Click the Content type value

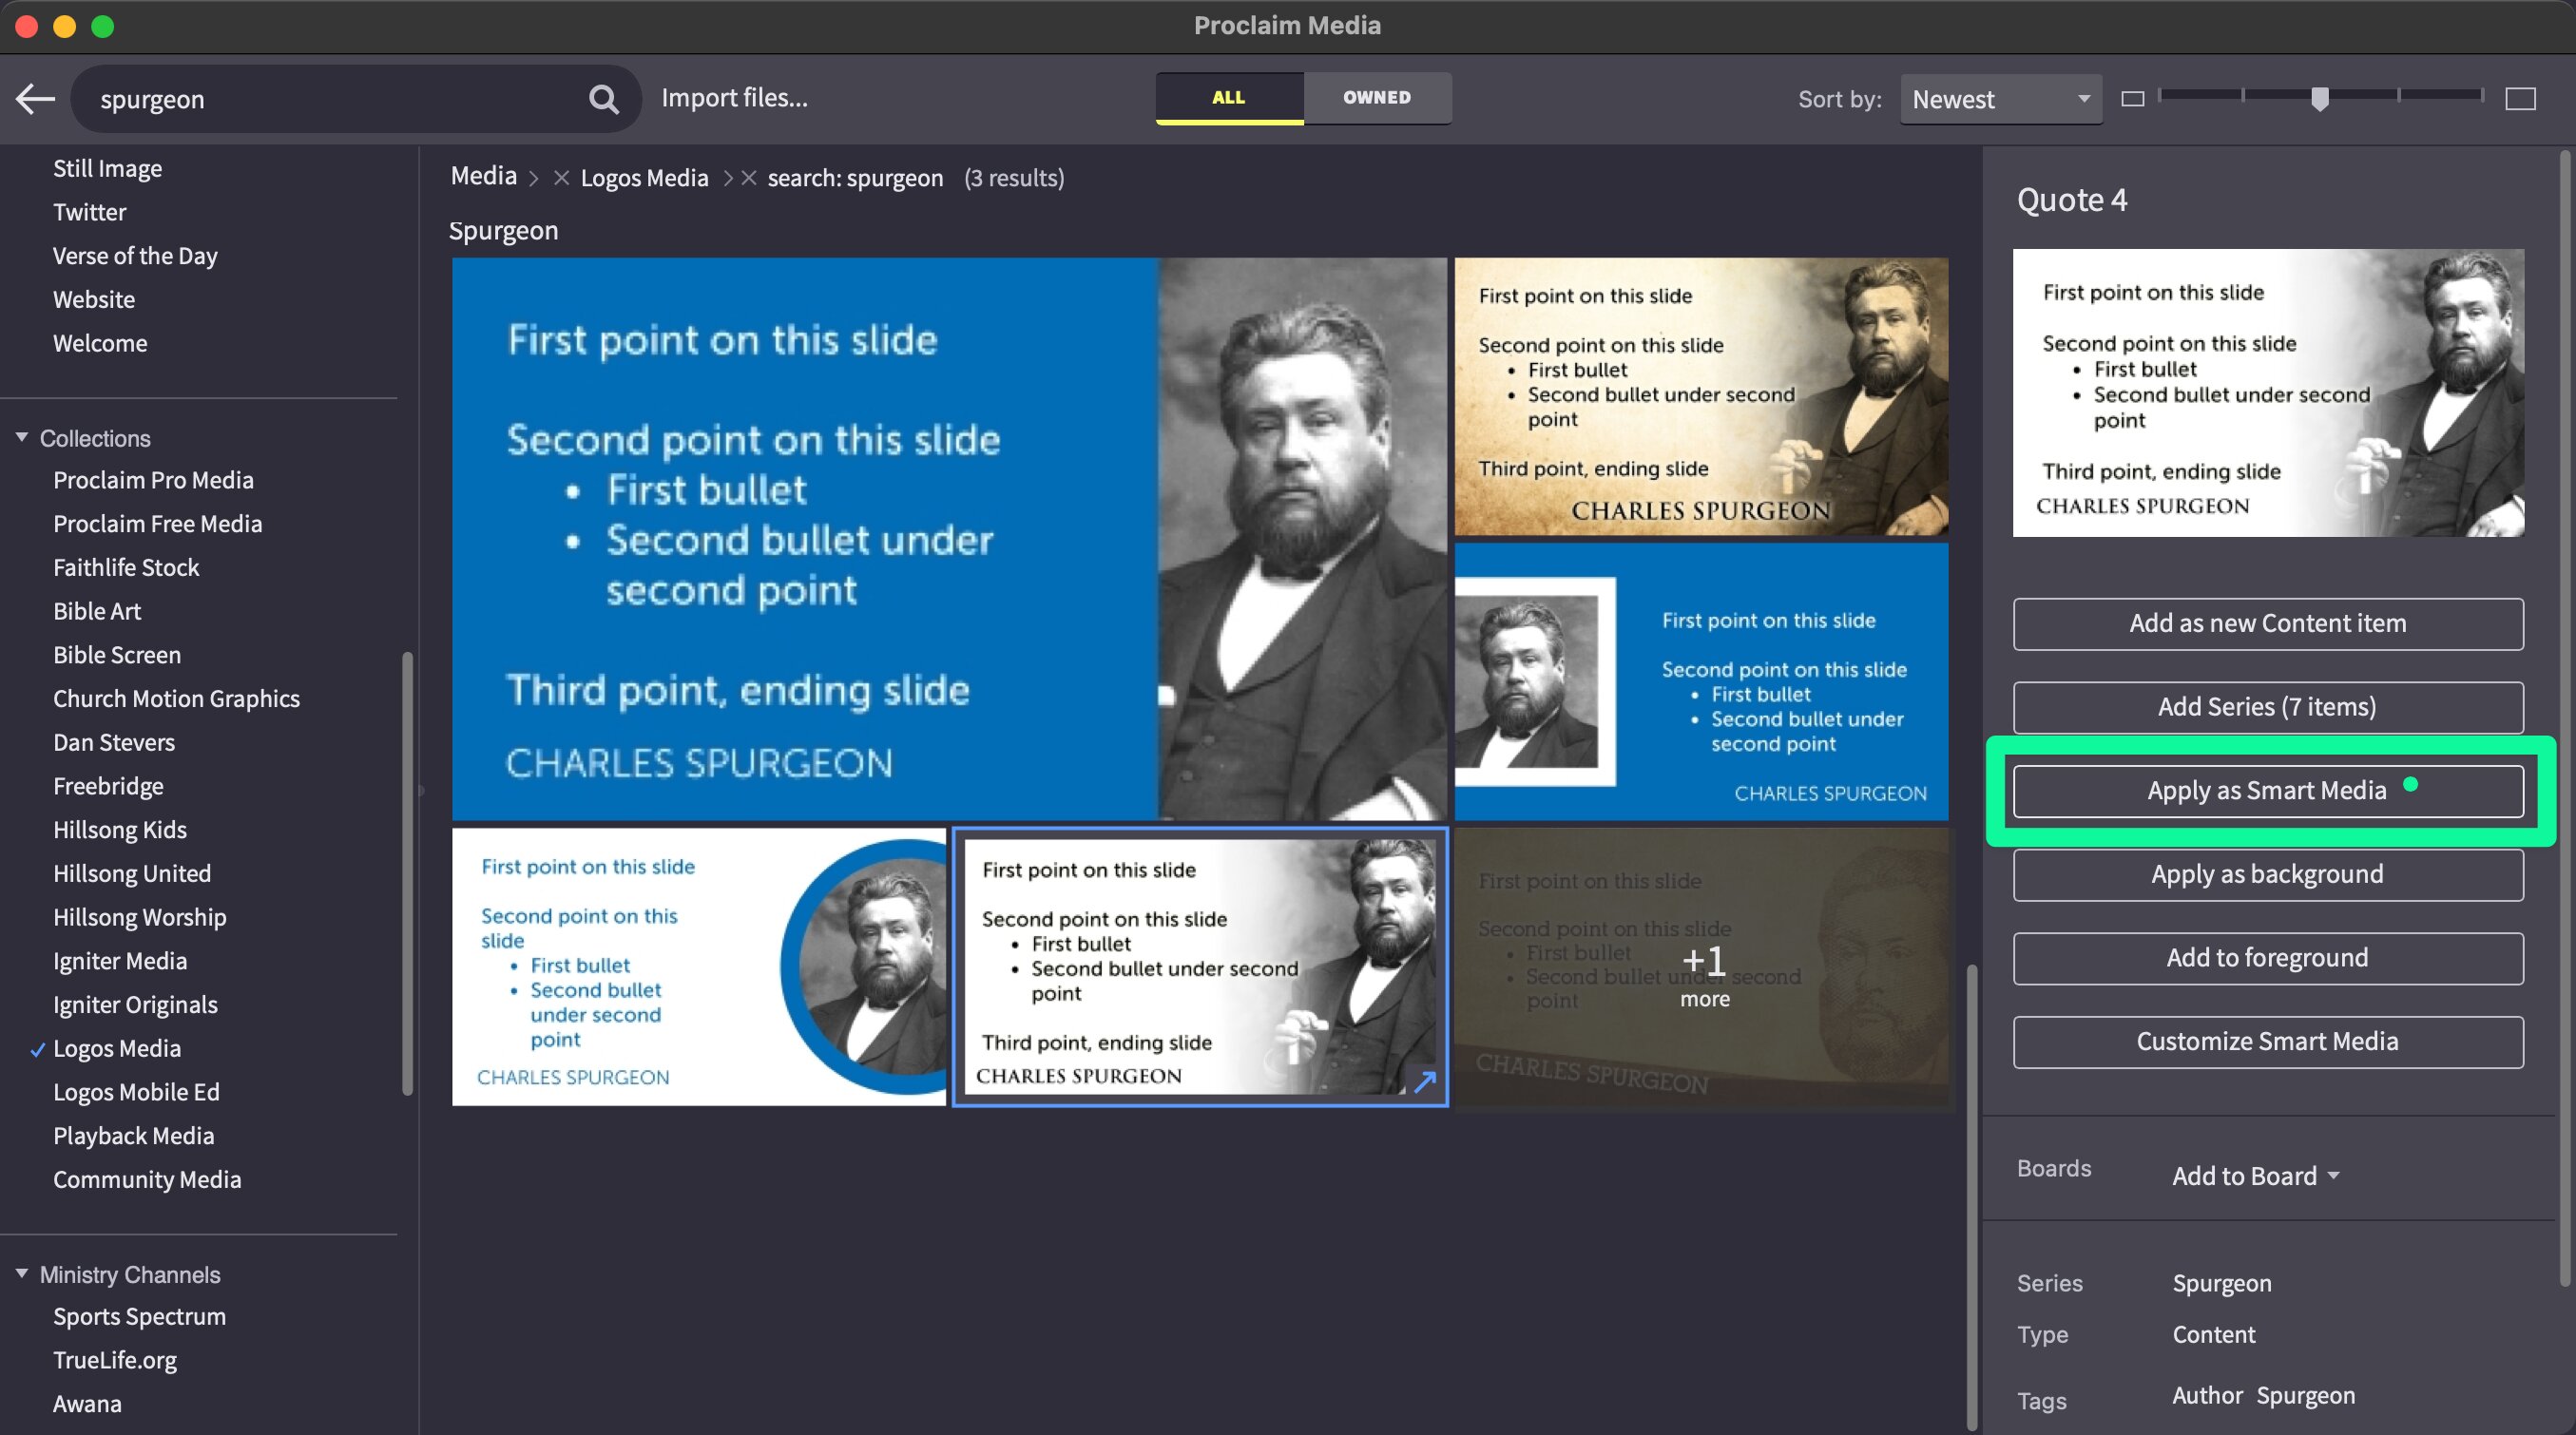(x=2213, y=1335)
